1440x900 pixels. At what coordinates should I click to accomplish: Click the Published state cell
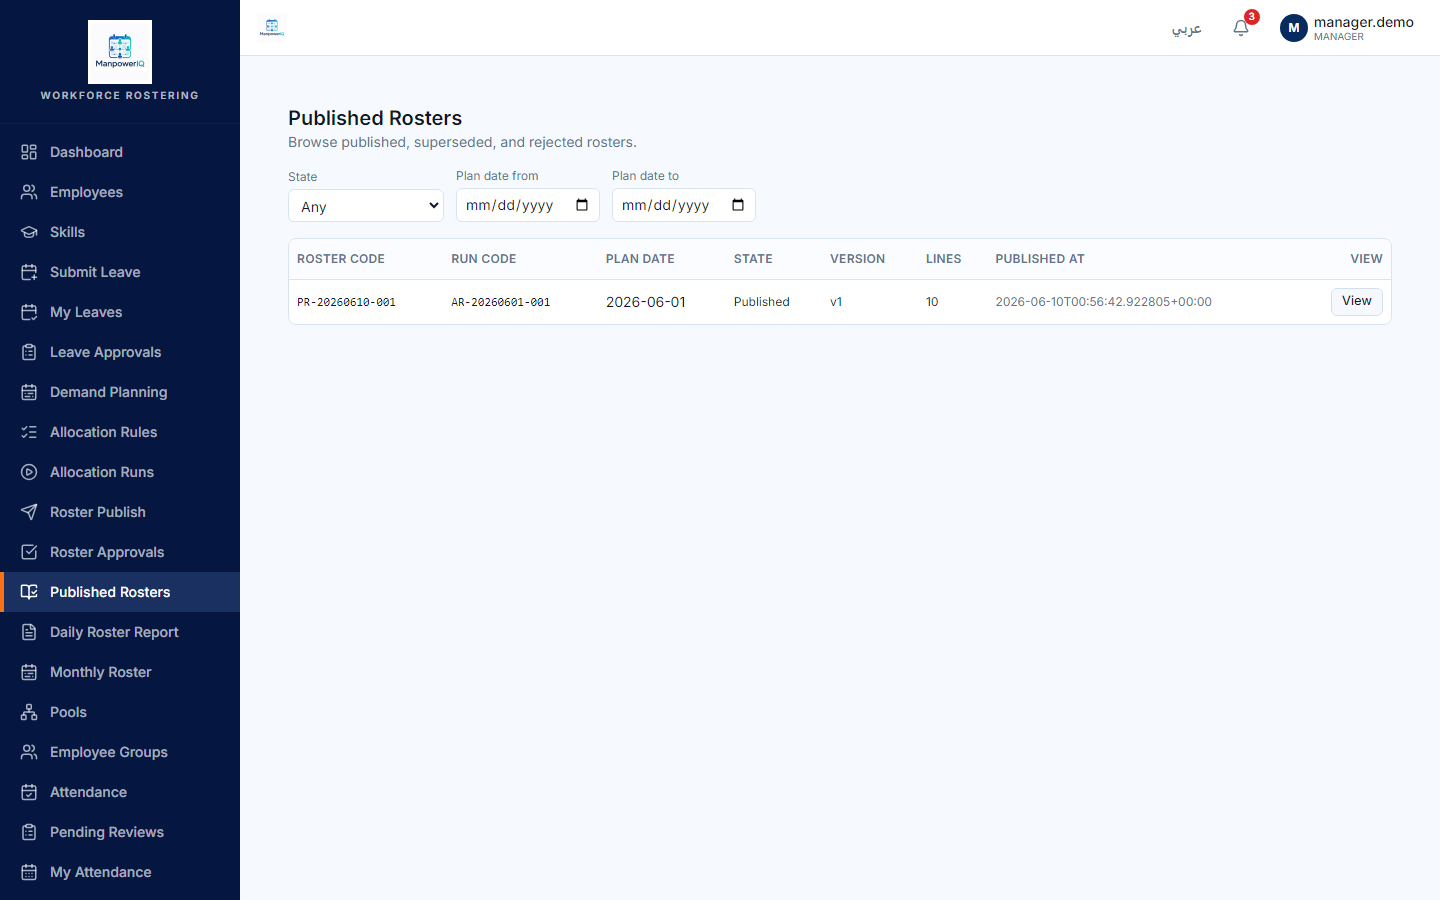pos(762,302)
